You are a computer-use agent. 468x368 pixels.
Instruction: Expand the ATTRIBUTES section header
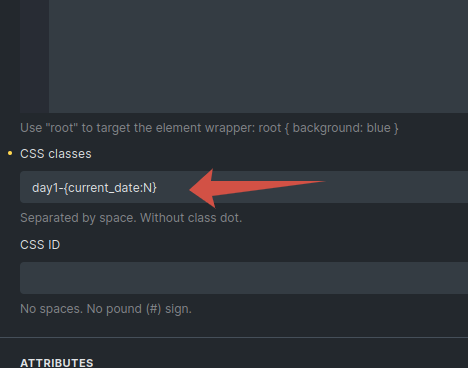click(57, 363)
